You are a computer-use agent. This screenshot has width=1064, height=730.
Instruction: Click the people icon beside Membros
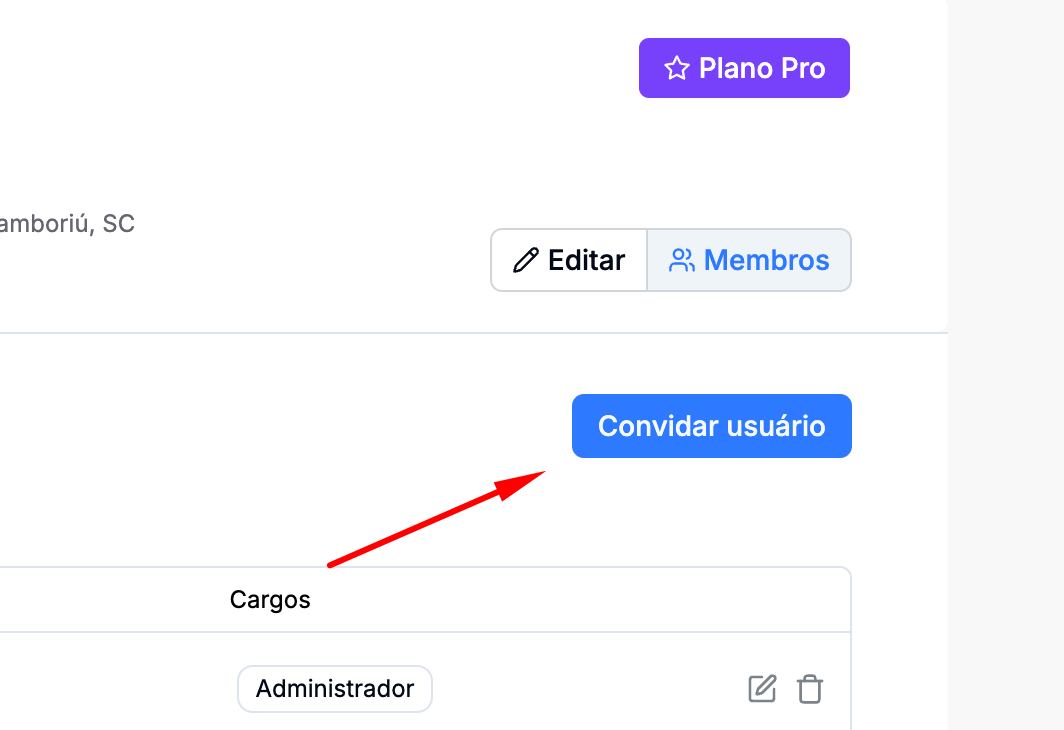(x=681, y=260)
